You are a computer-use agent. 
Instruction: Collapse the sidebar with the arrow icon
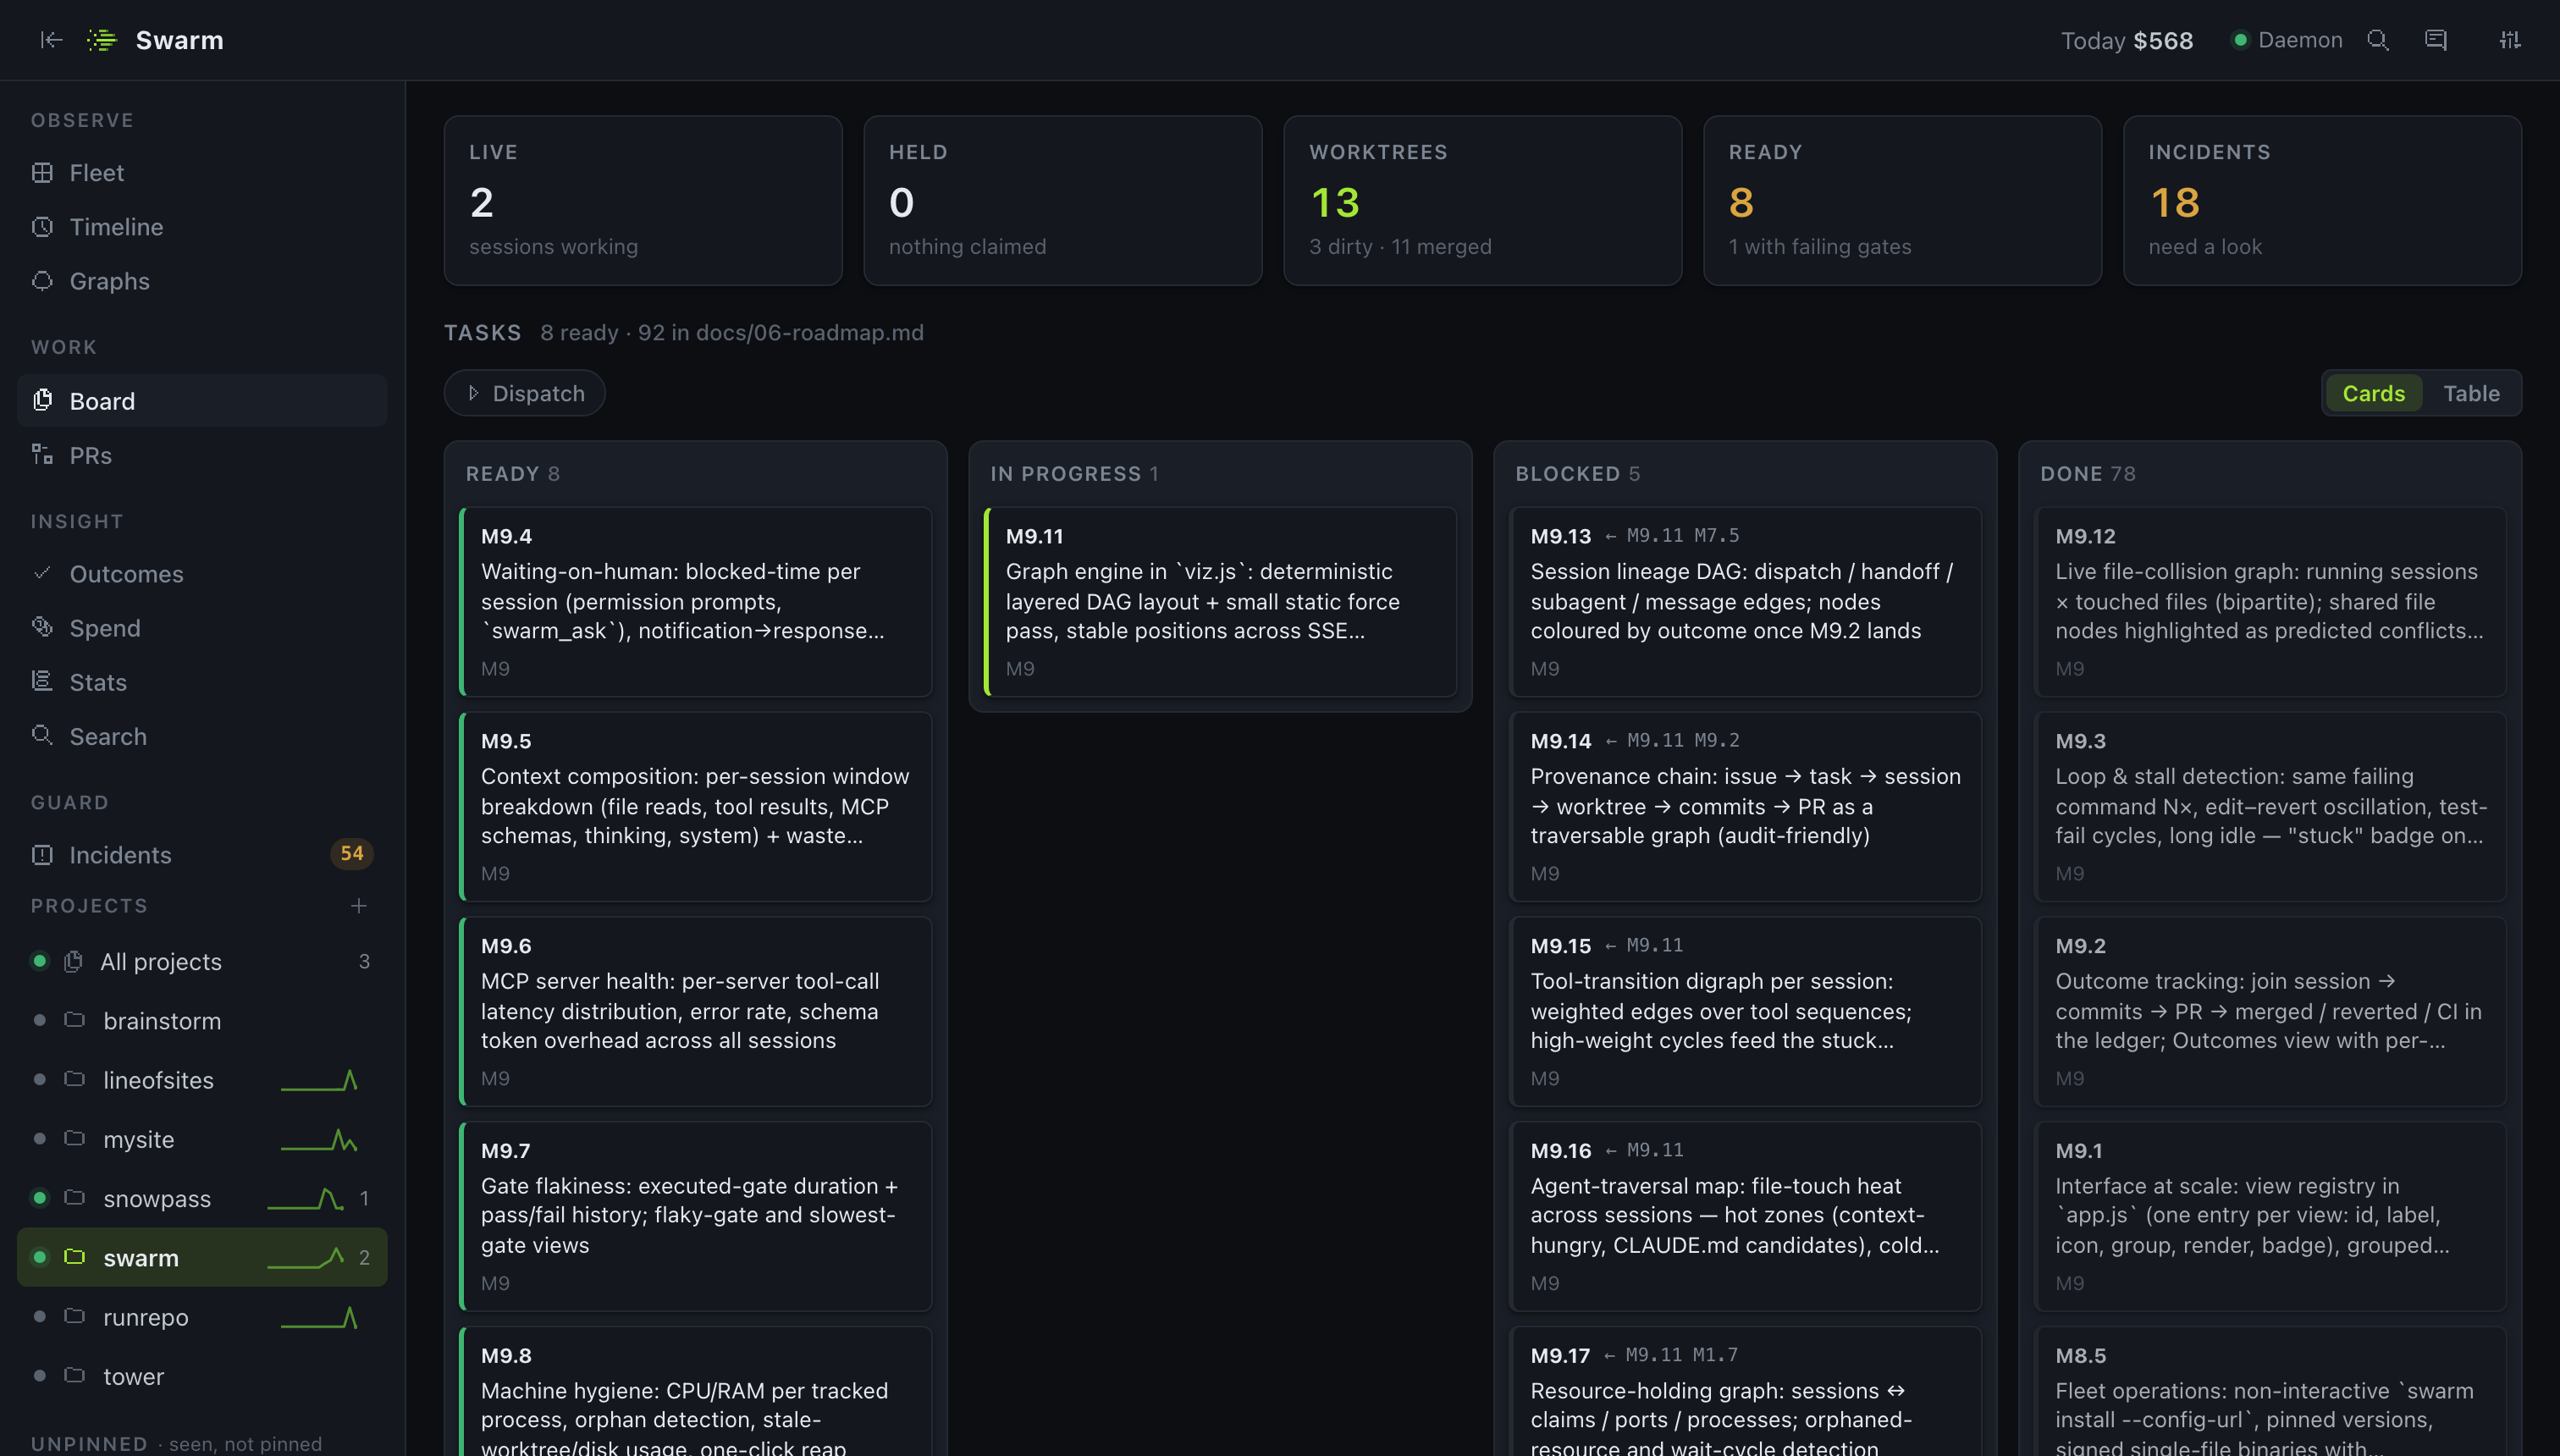point(51,40)
